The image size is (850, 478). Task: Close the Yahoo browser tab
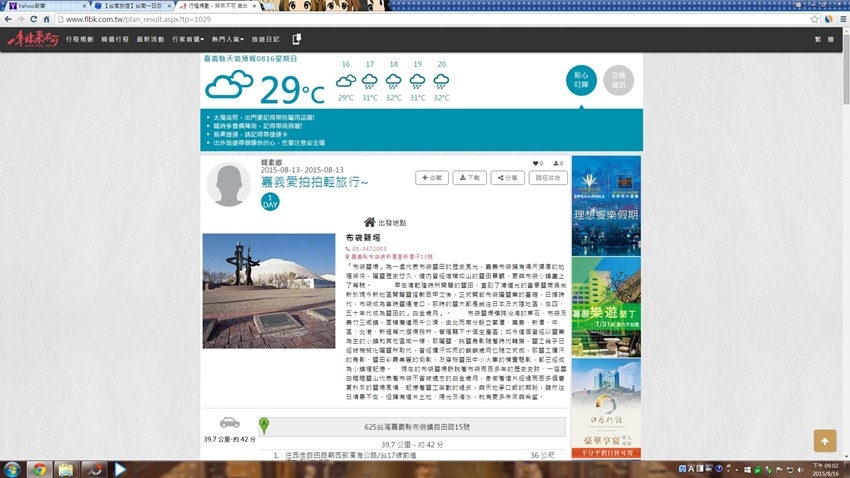coord(84,5)
